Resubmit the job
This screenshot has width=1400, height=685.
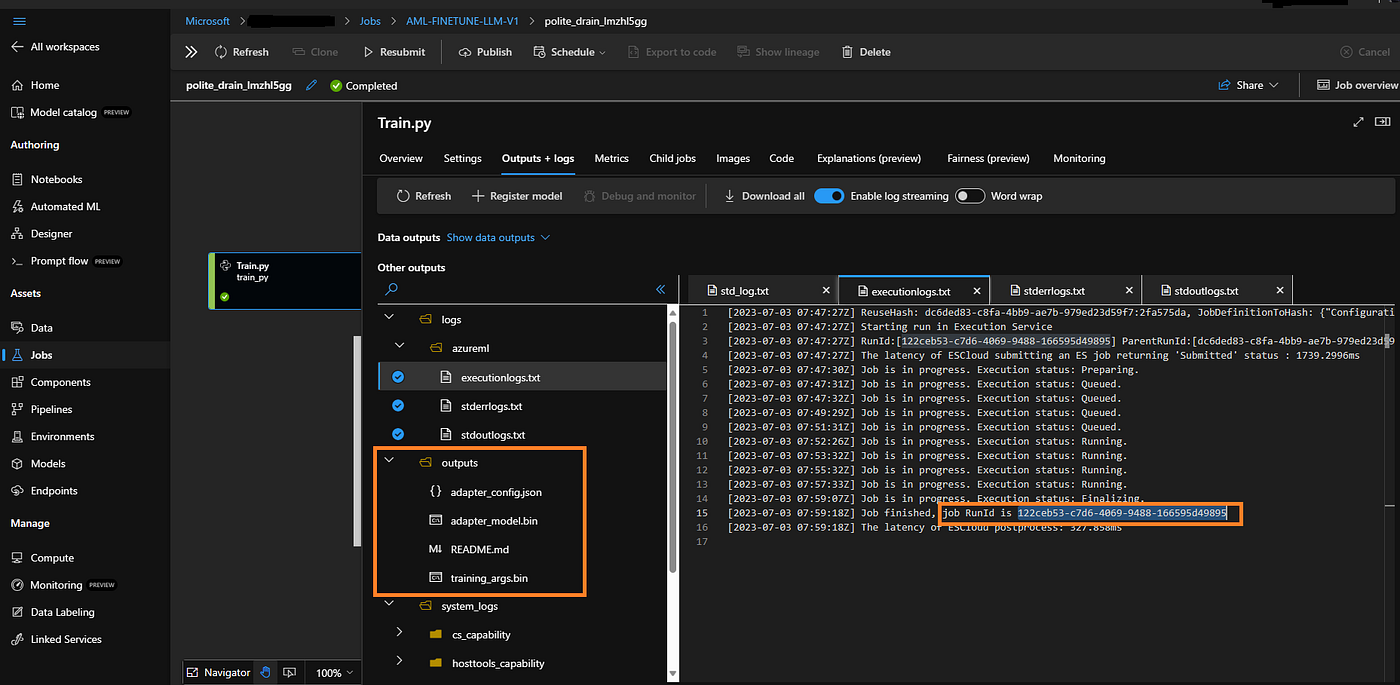(x=393, y=52)
